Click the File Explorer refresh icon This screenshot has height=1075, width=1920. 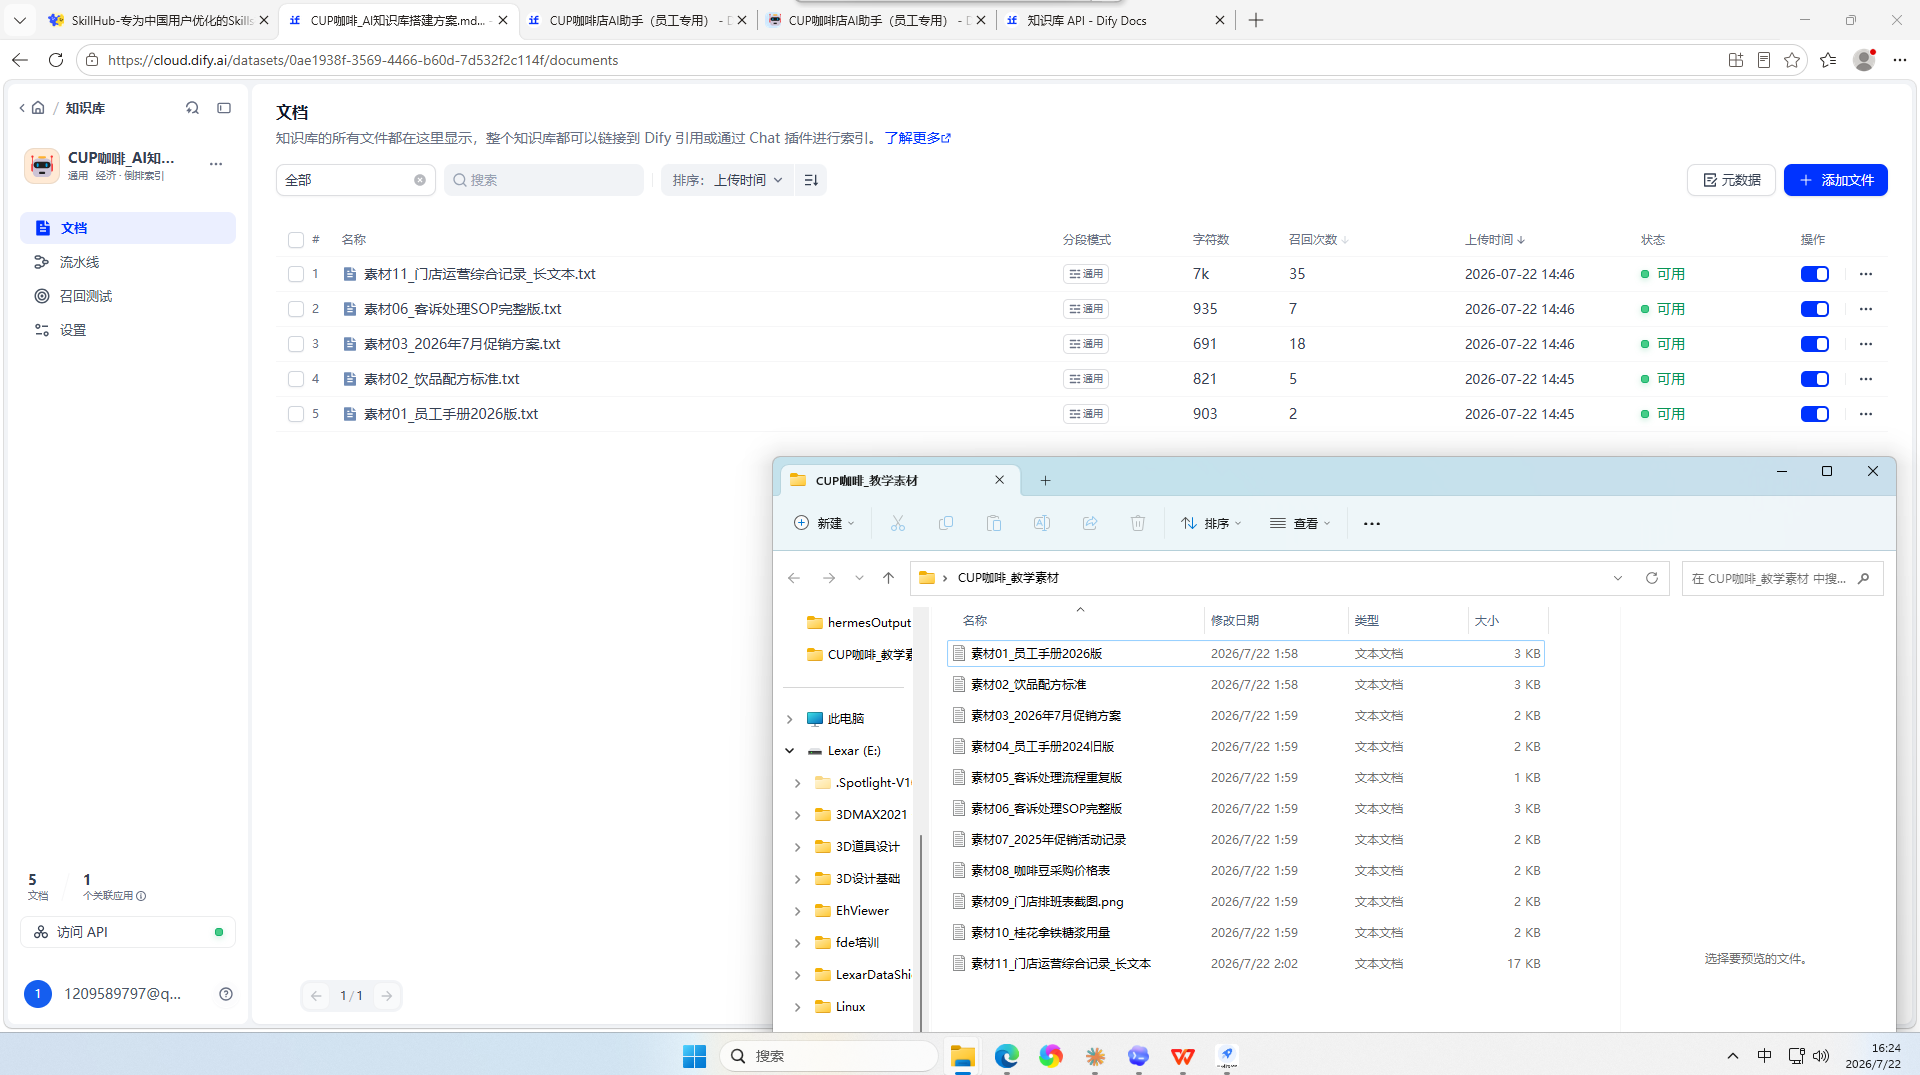pos(1652,578)
